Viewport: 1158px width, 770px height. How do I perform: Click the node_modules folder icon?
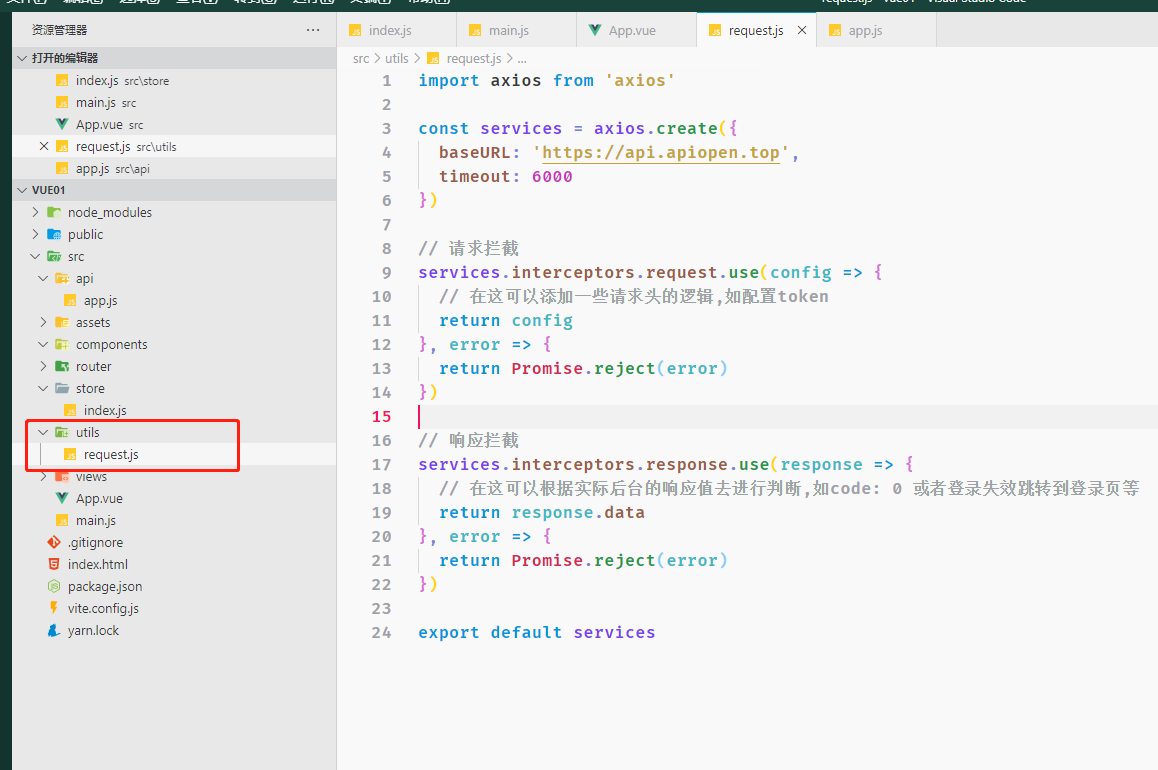54,213
